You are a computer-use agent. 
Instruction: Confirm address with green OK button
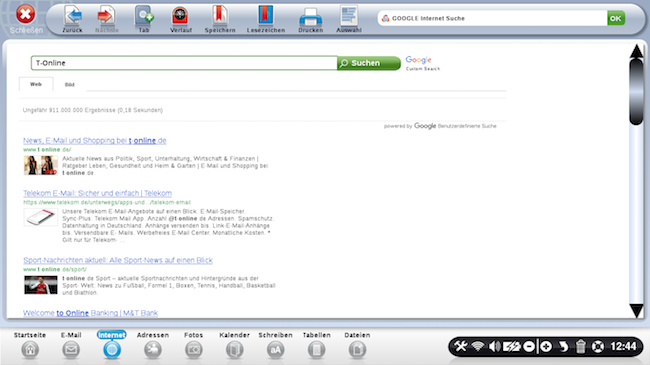[616, 18]
